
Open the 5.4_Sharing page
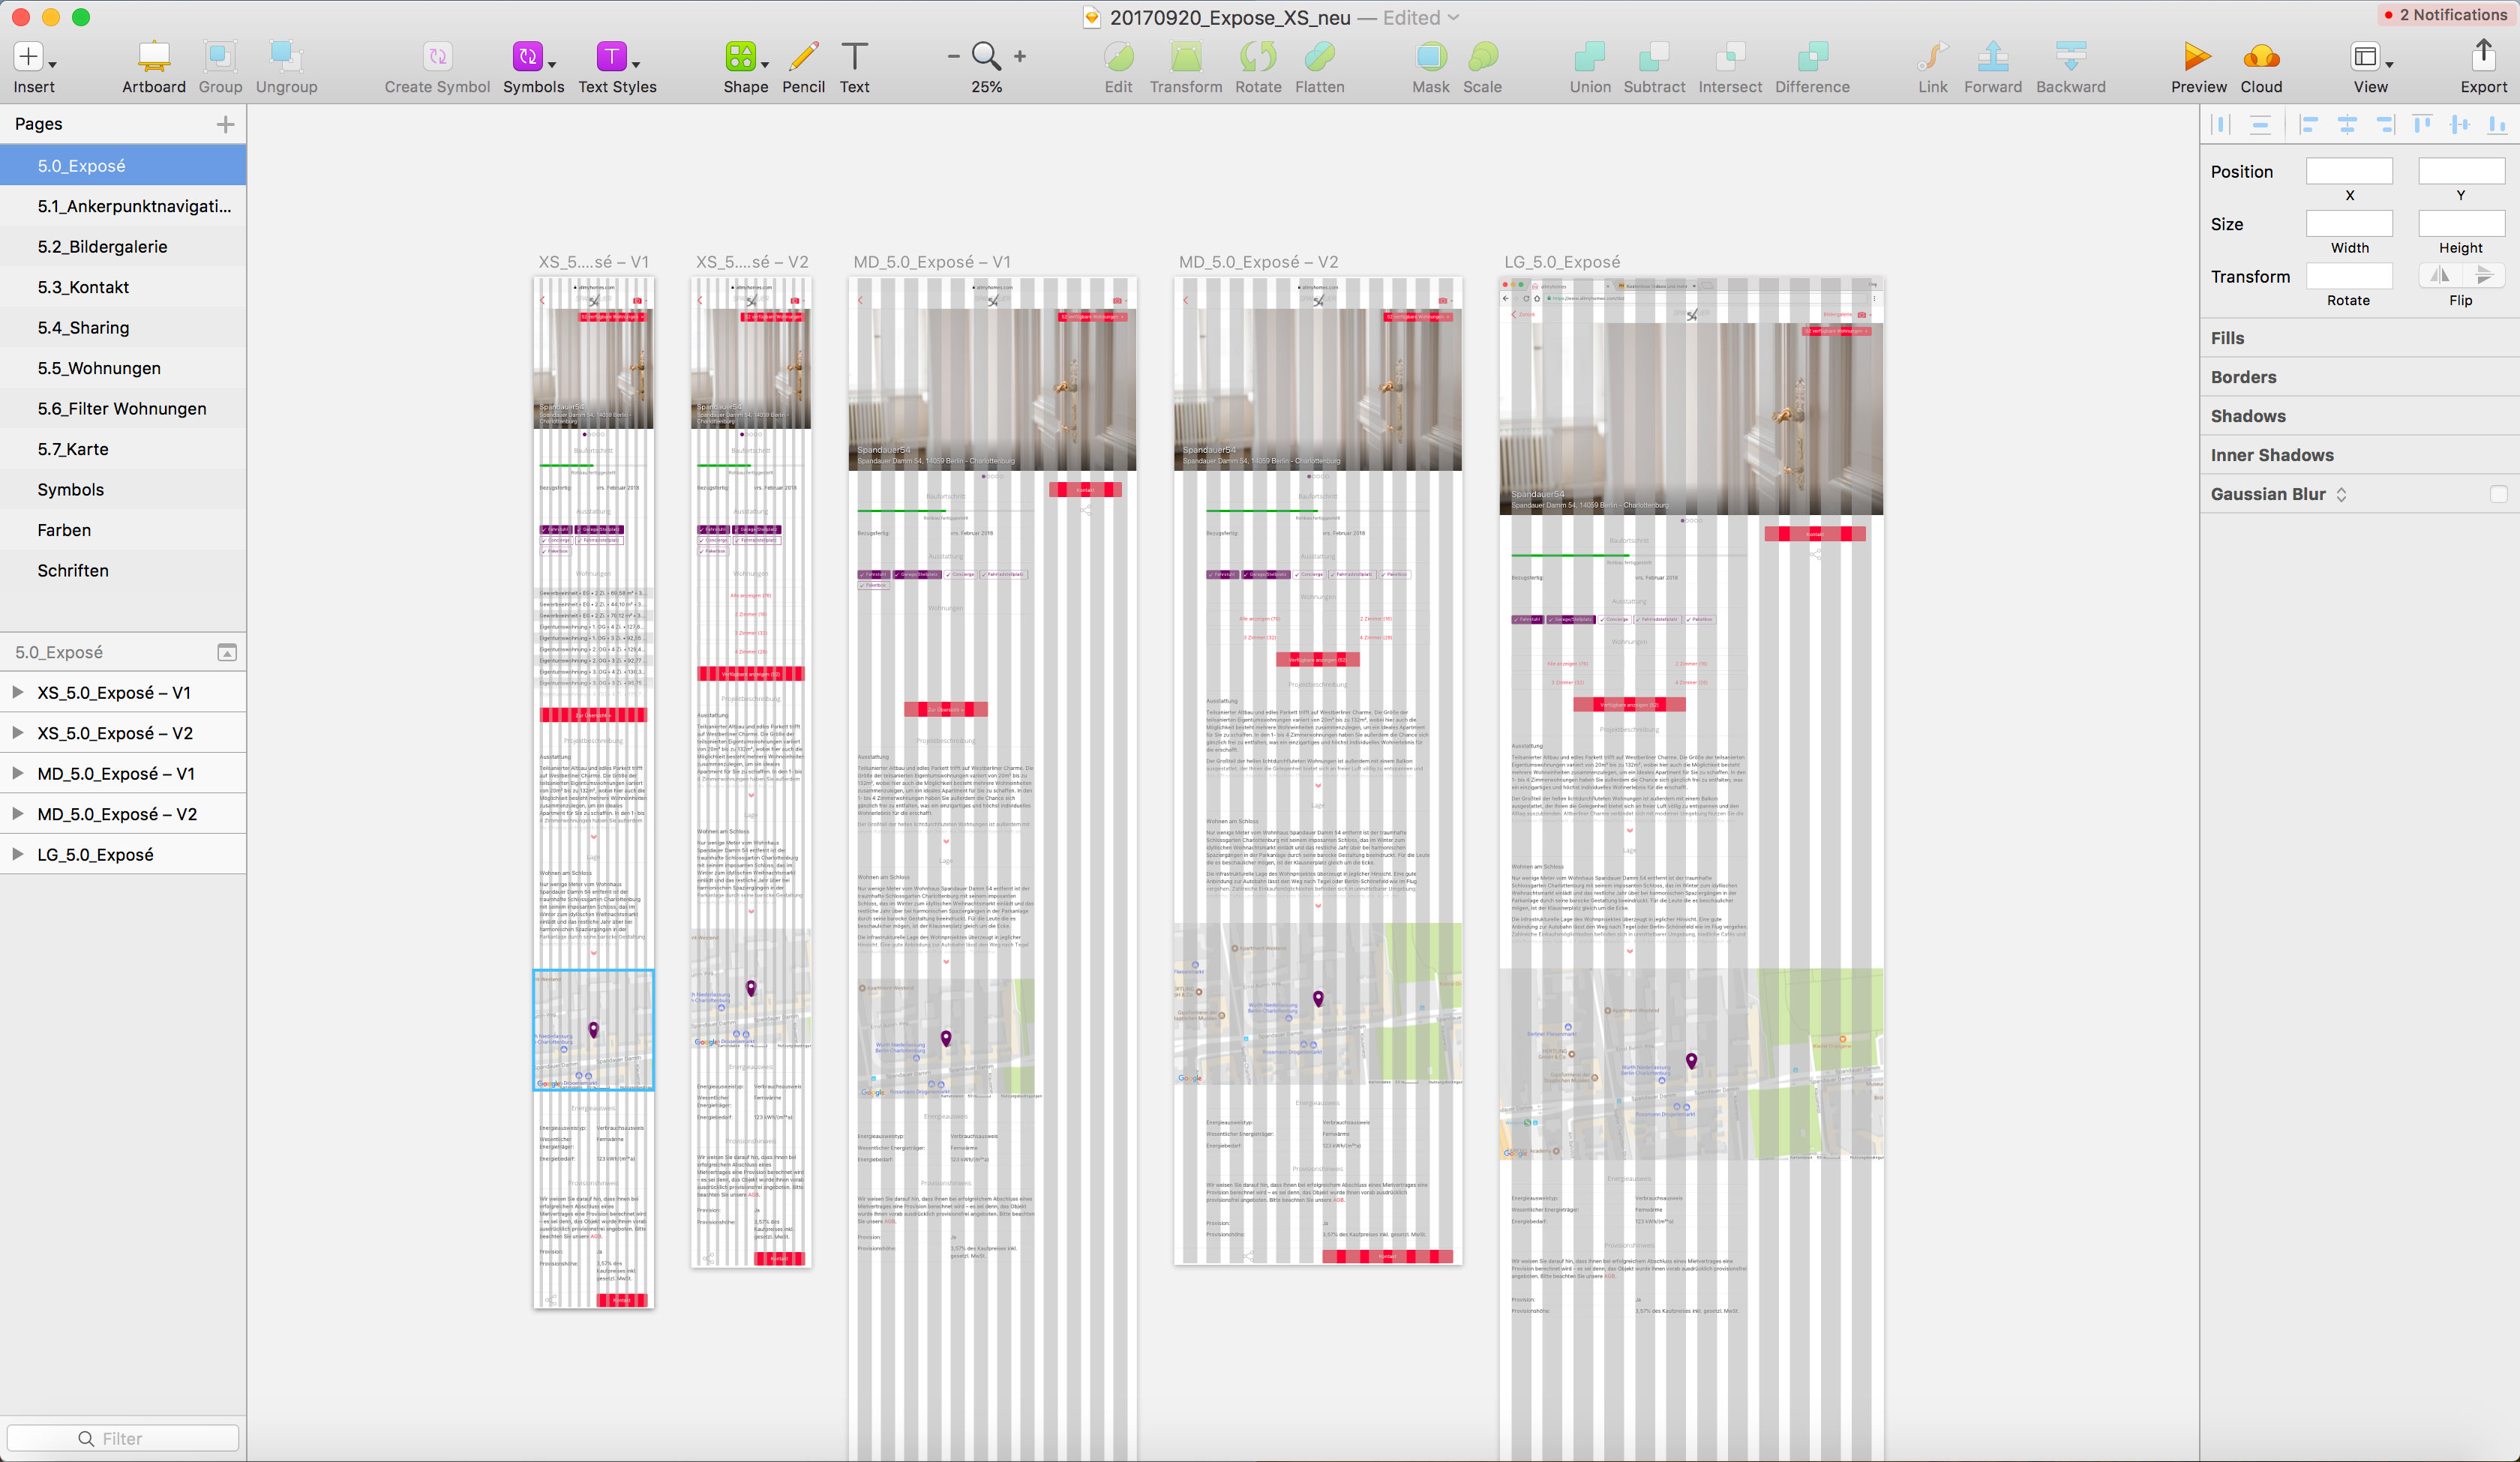123,327
